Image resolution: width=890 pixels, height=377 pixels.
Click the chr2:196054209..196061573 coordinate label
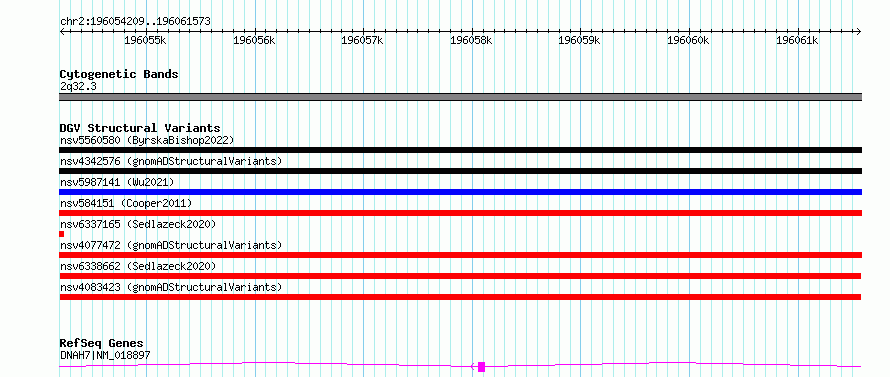pyautogui.click(x=135, y=22)
